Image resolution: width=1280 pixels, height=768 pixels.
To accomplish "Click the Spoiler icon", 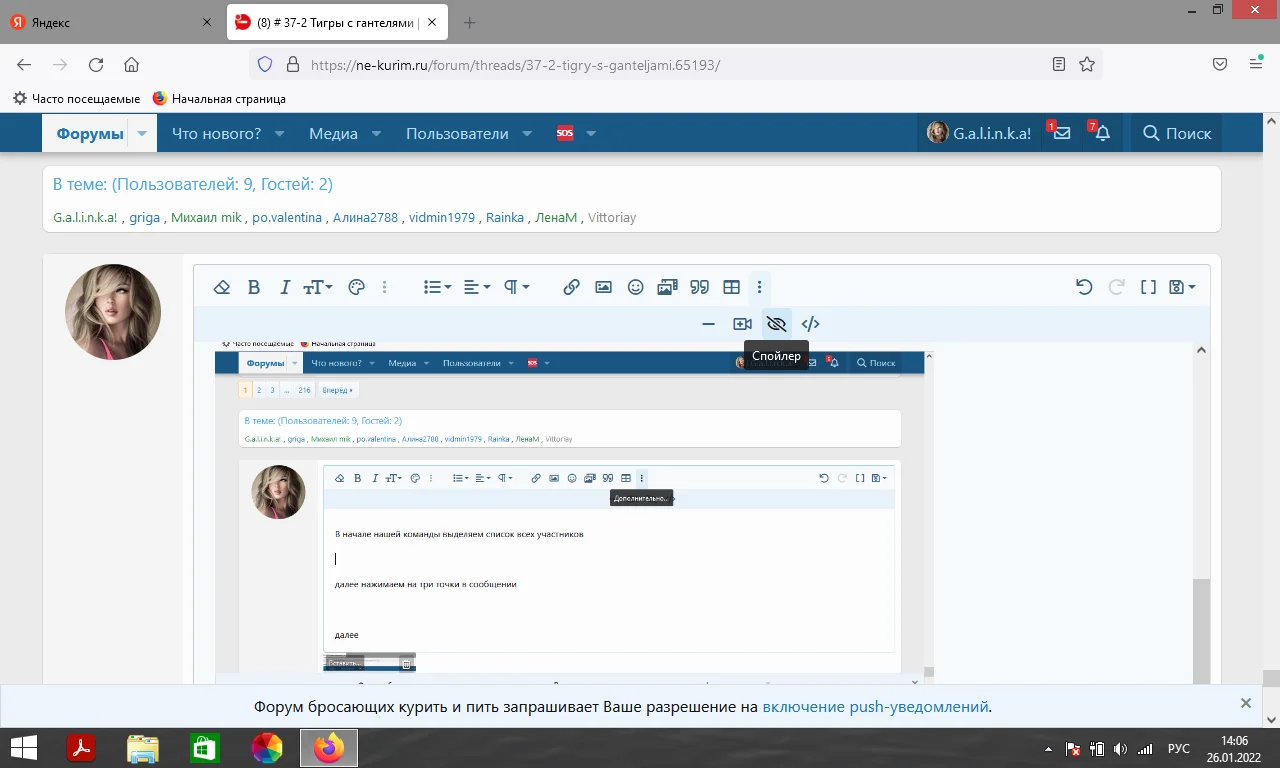I will pos(776,324).
